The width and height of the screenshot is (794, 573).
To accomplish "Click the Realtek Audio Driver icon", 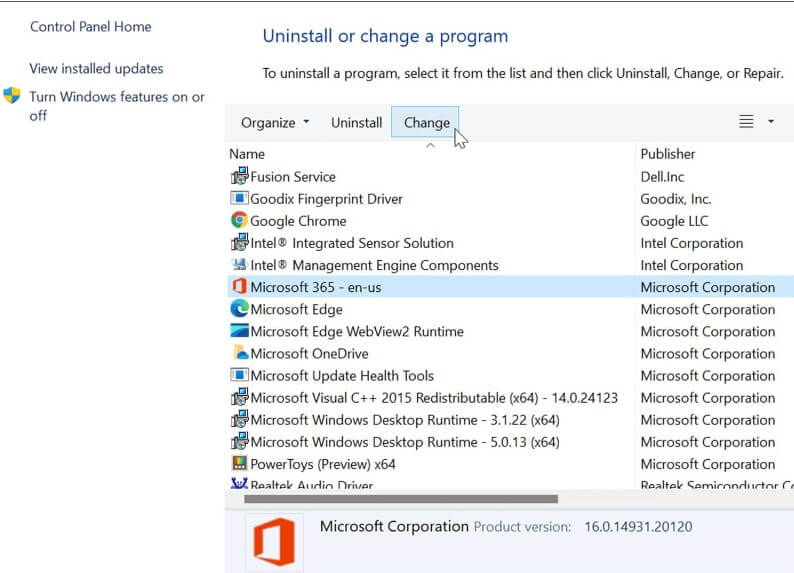I will (240, 483).
